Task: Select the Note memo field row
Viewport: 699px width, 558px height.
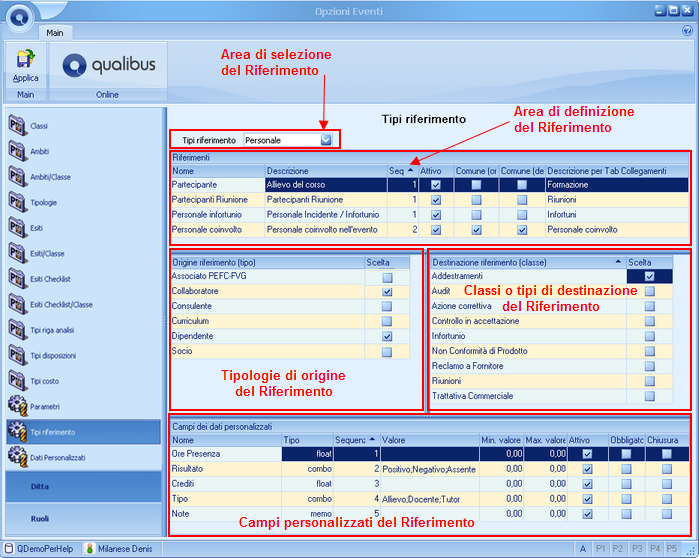Action: tap(430, 514)
